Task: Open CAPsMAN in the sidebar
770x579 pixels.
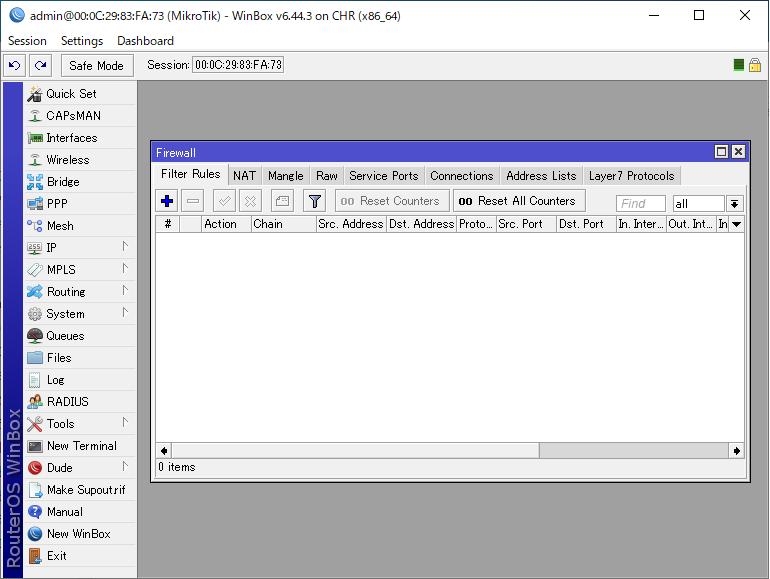Action: pos(80,116)
